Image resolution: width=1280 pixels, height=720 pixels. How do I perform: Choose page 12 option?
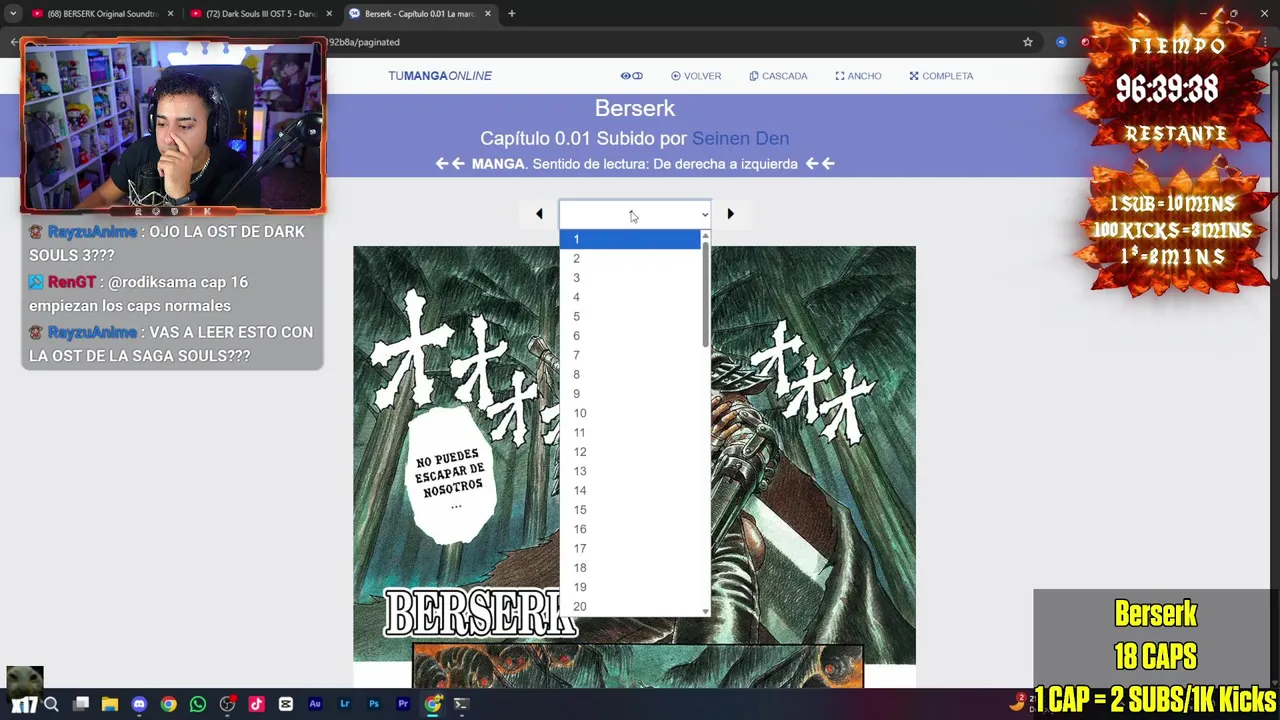630,452
